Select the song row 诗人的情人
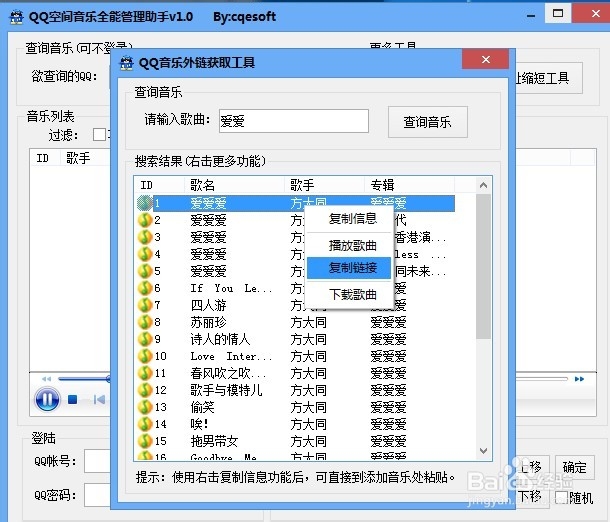The image size is (610, 522). (x=296, y=339)
